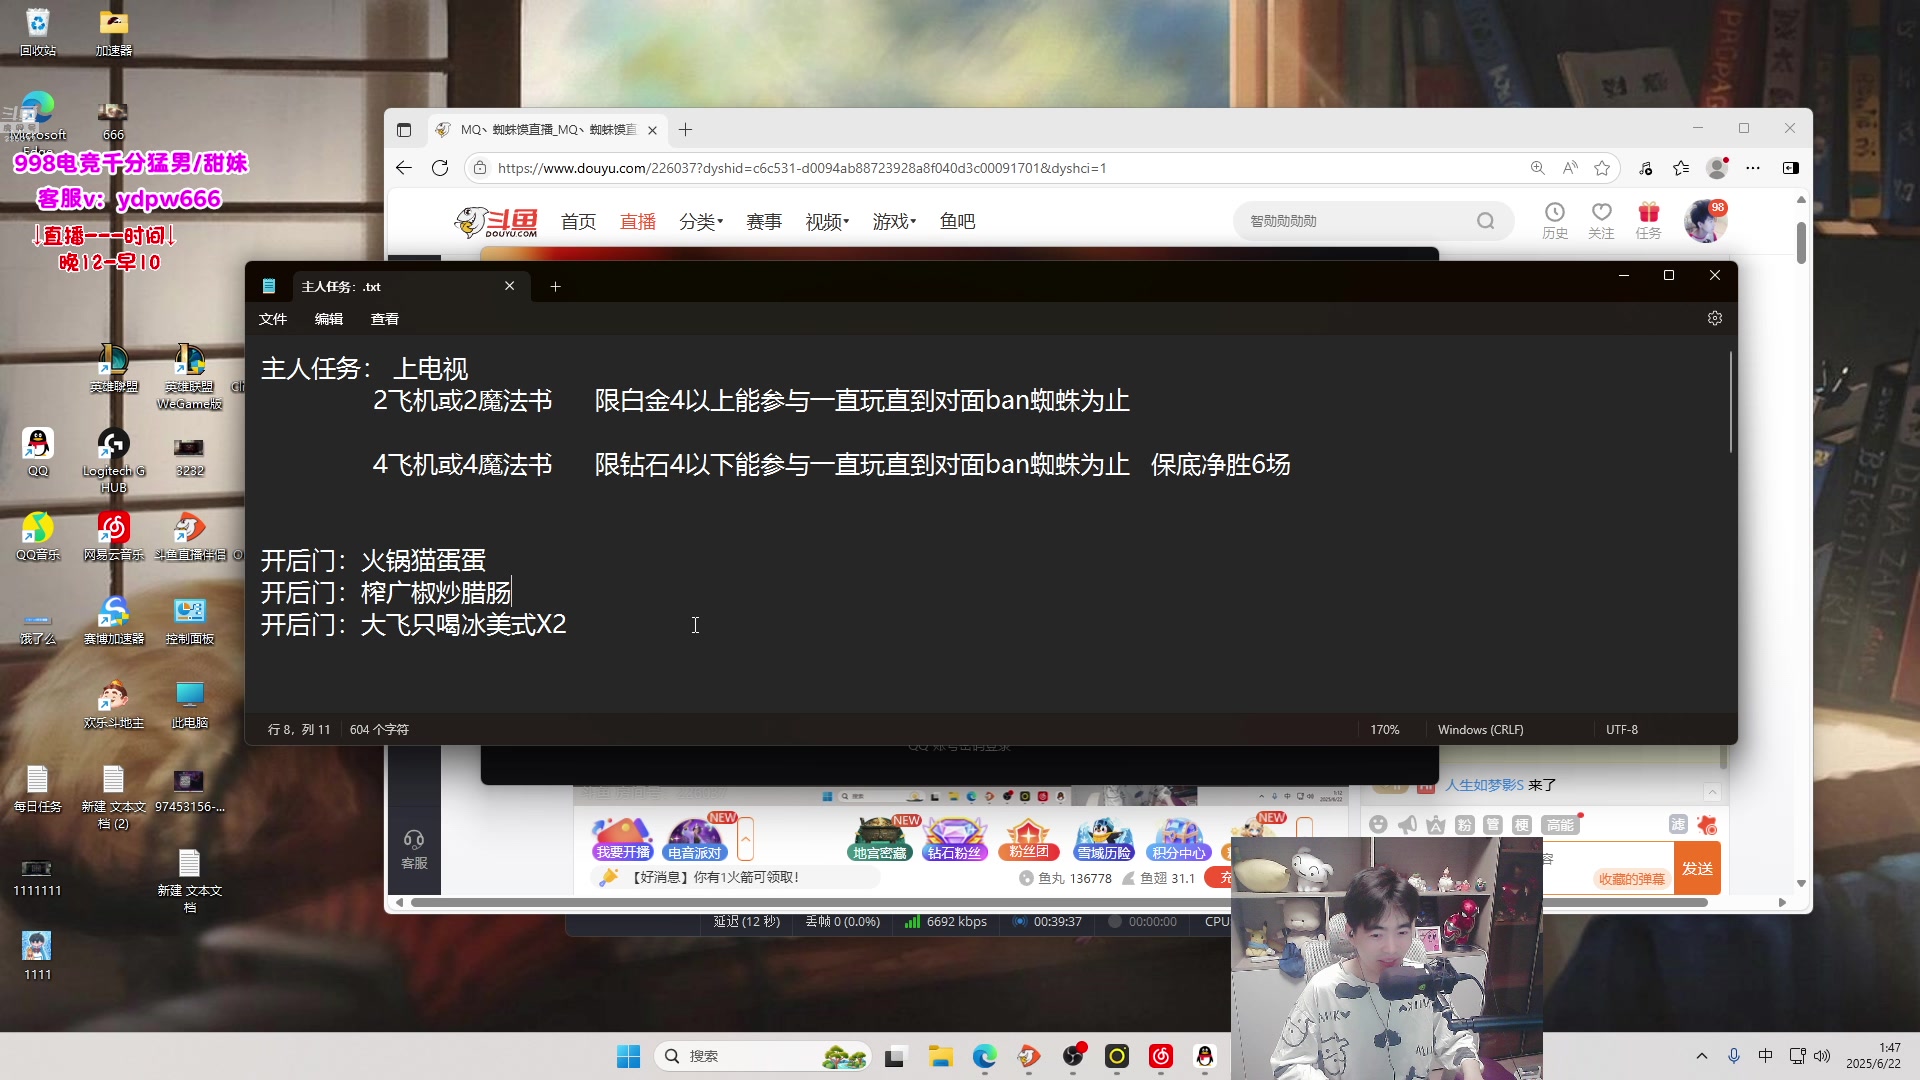This screenshot has height=1080, width=1920.
Task: Open the 赛事 nav link
Action: pyautogui.click(x=763, y=222)
